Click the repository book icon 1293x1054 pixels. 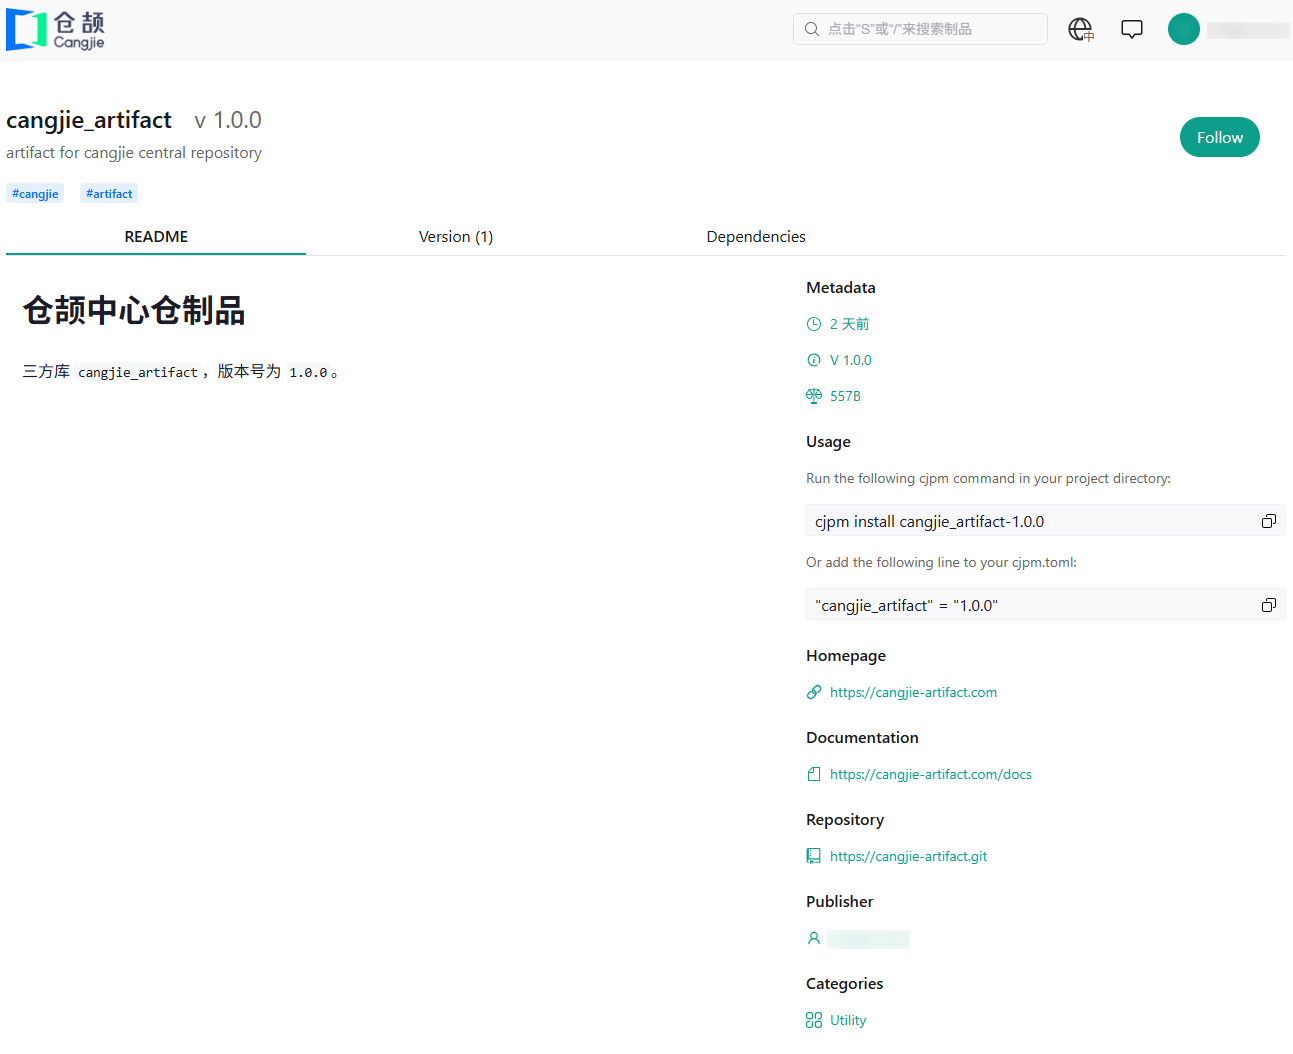tap(814, 856)
